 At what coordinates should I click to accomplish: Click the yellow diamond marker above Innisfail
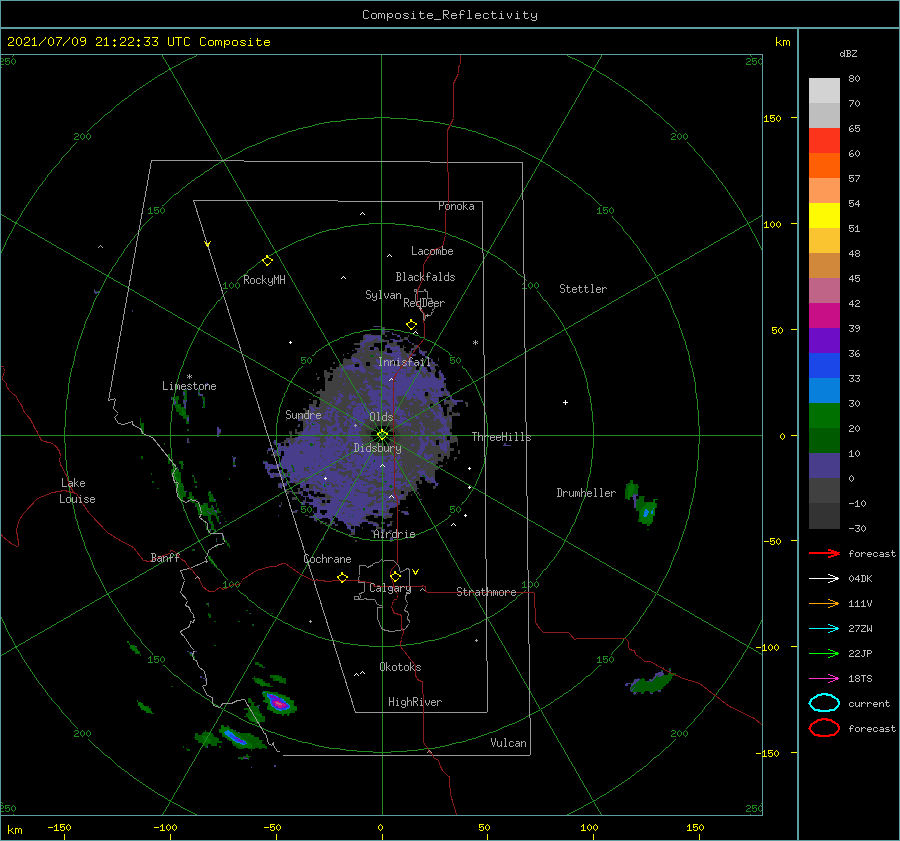click(412, 325)
